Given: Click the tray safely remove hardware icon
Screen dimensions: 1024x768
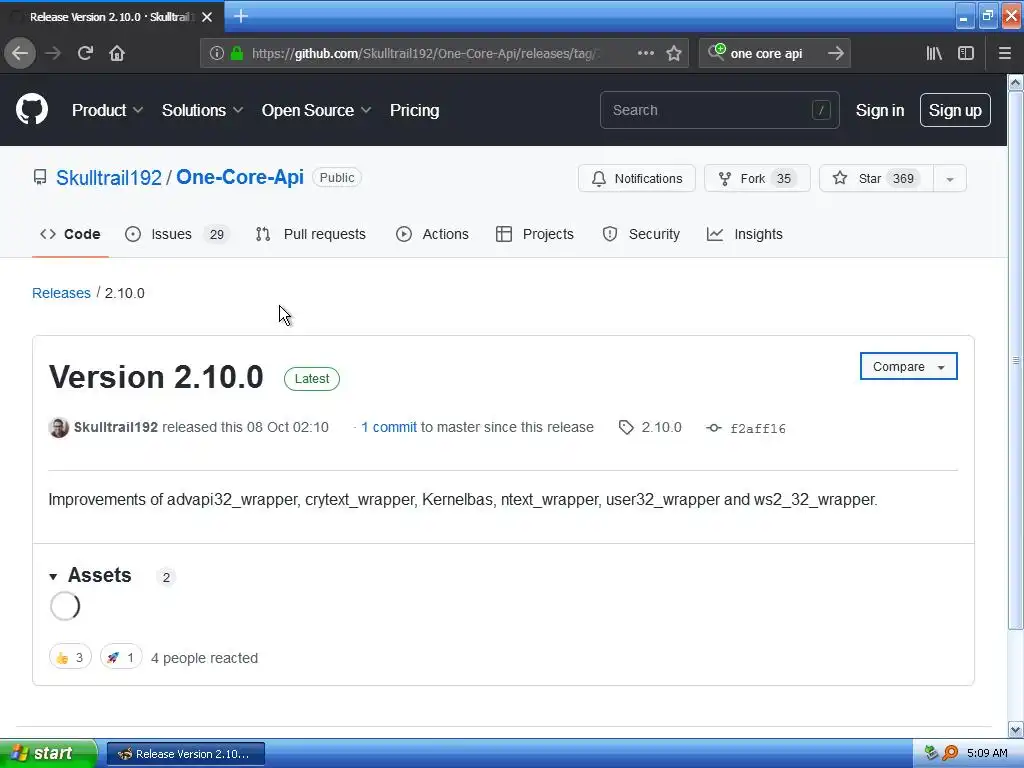Looking at the screenshot, I should click(931, 753).
